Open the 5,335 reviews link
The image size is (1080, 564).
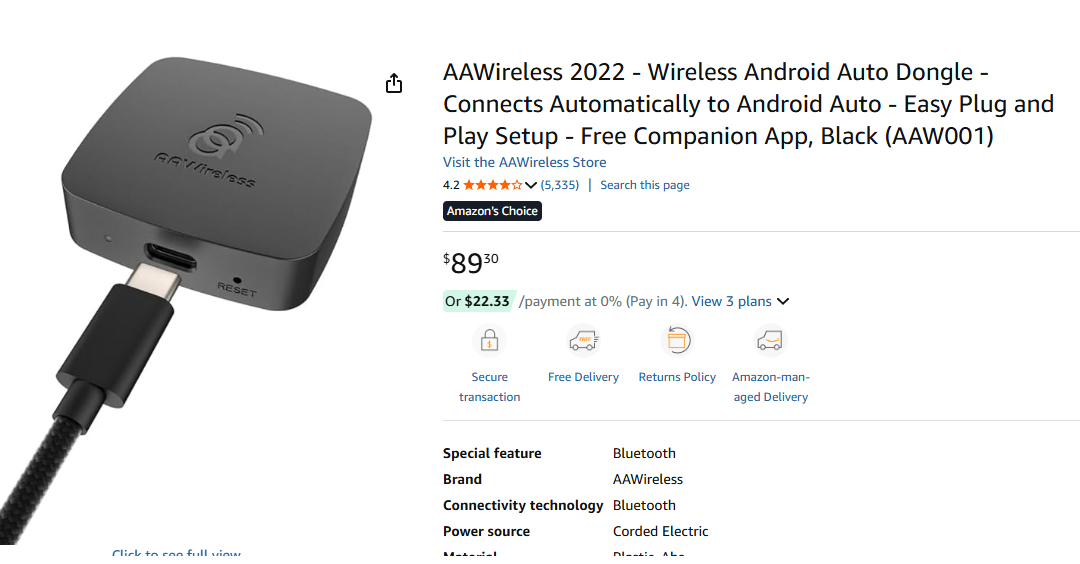[x=560, y=185]
